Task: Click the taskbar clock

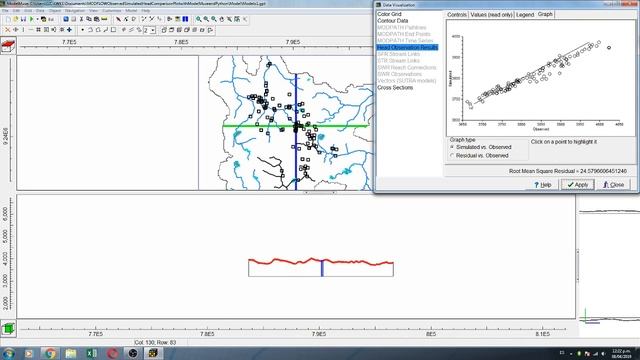Action: pyautogui.click(x=621, y=353)
